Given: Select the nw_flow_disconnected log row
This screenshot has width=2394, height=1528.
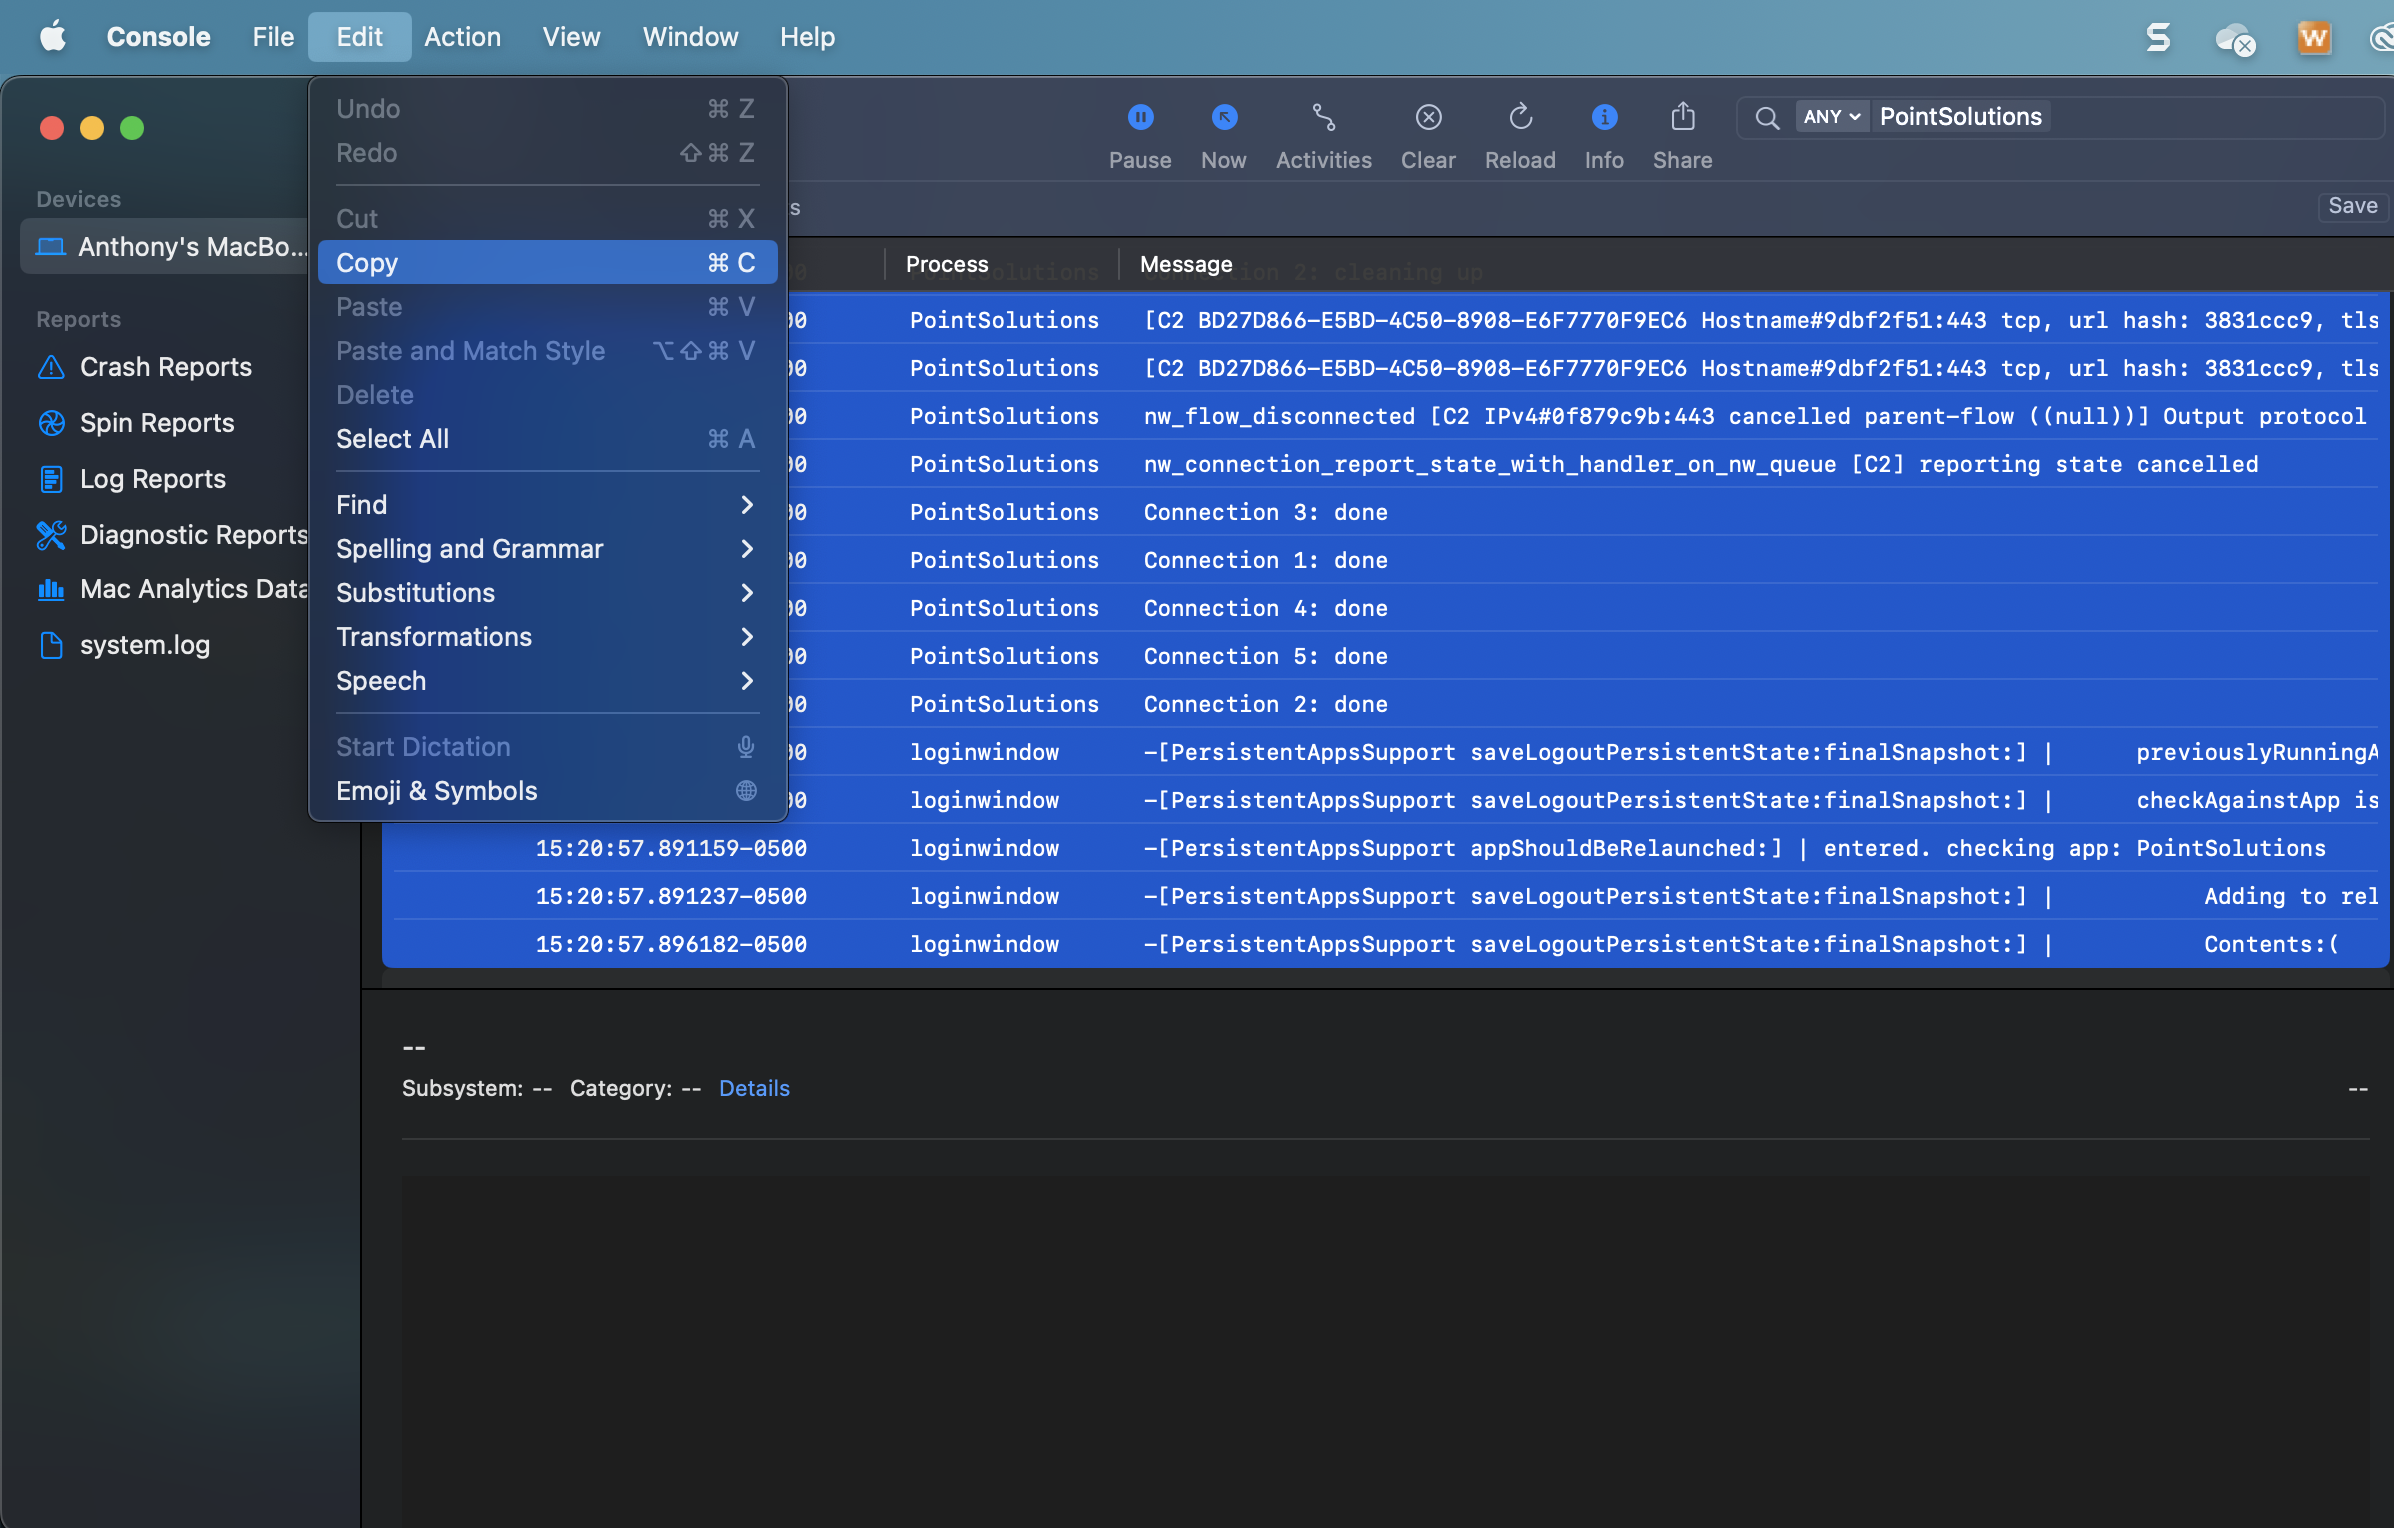Looking at the screenshot, I should [1386, 416].
